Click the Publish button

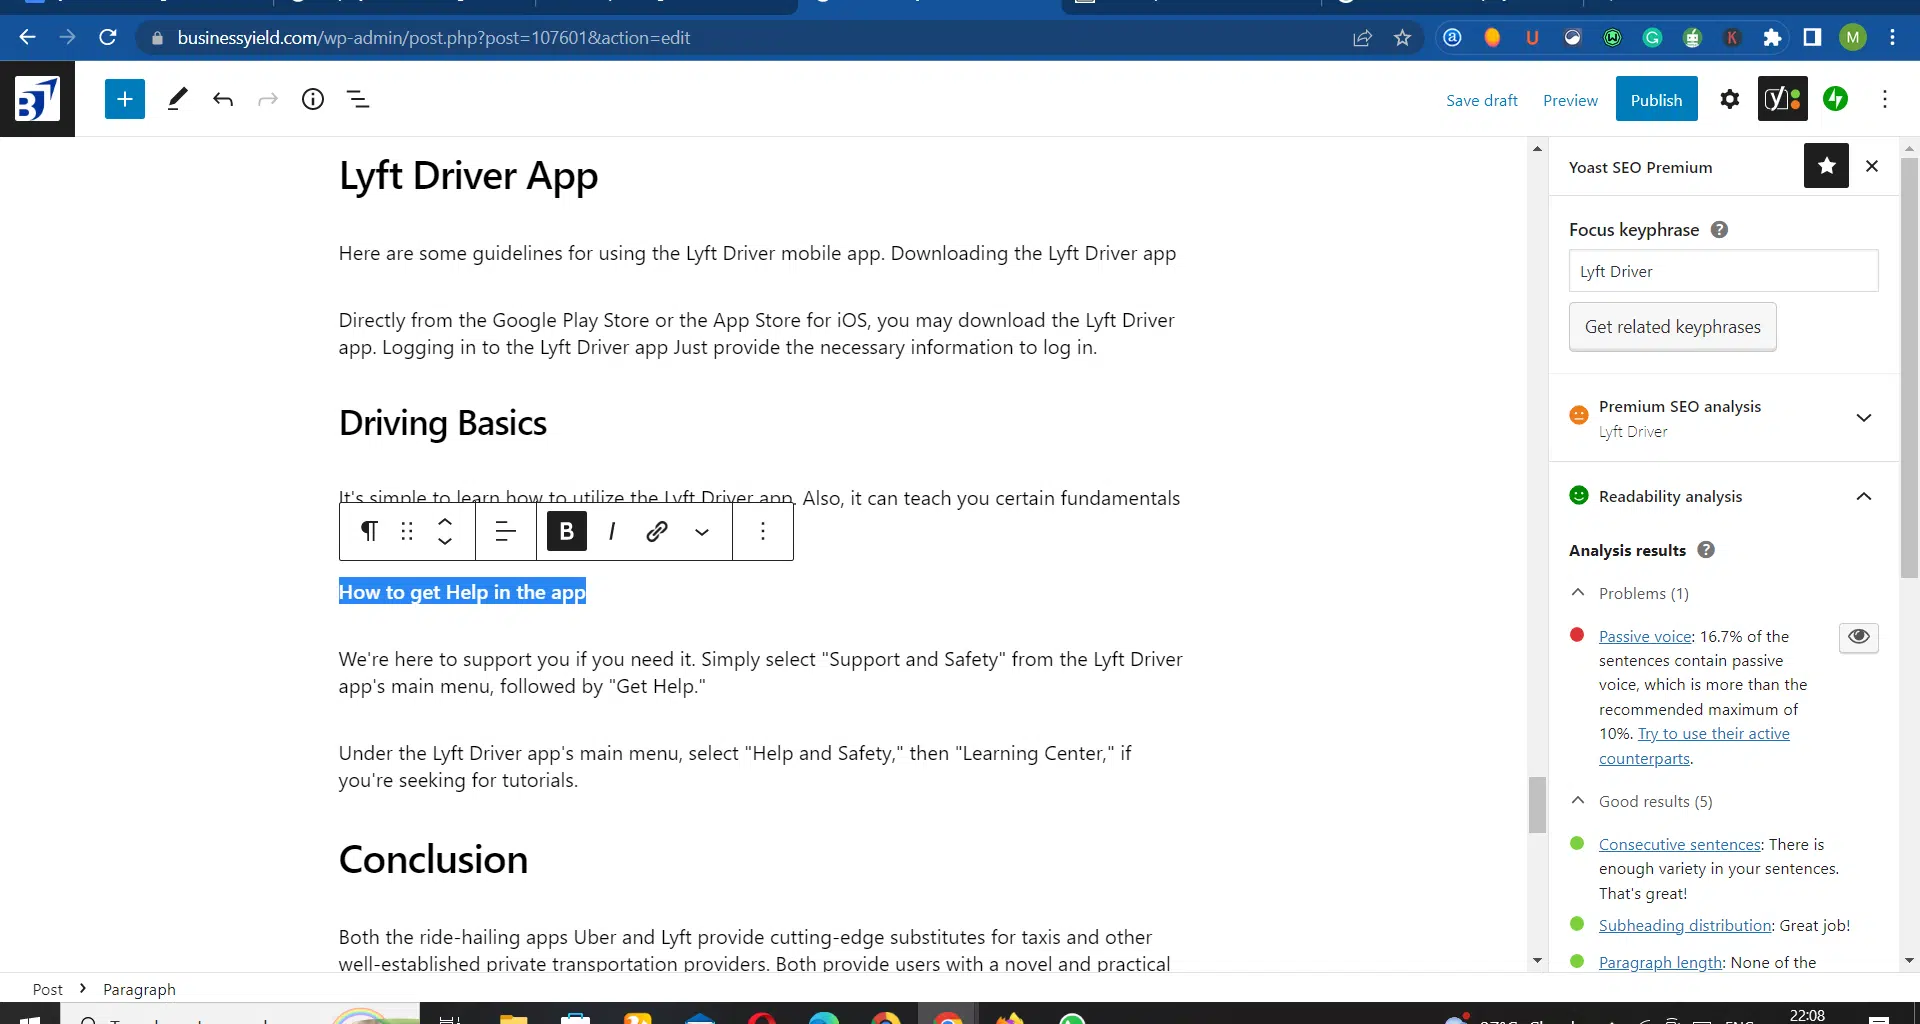pyautogui.click(x=1656, y=99)
